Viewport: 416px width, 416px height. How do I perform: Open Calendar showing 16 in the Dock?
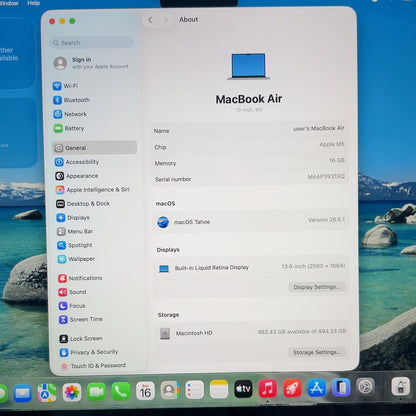[145, 391]
